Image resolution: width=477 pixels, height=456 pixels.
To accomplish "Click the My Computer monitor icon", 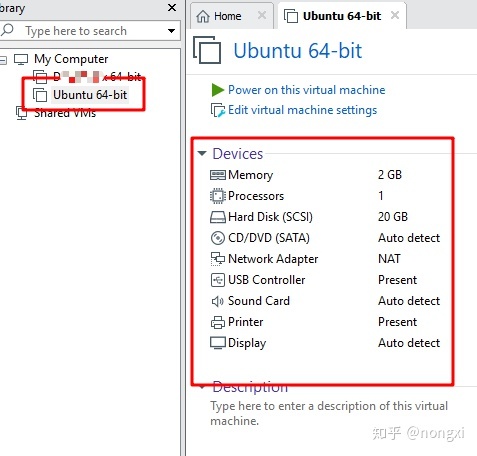I will pyautogui.click(x=21, y=60).
